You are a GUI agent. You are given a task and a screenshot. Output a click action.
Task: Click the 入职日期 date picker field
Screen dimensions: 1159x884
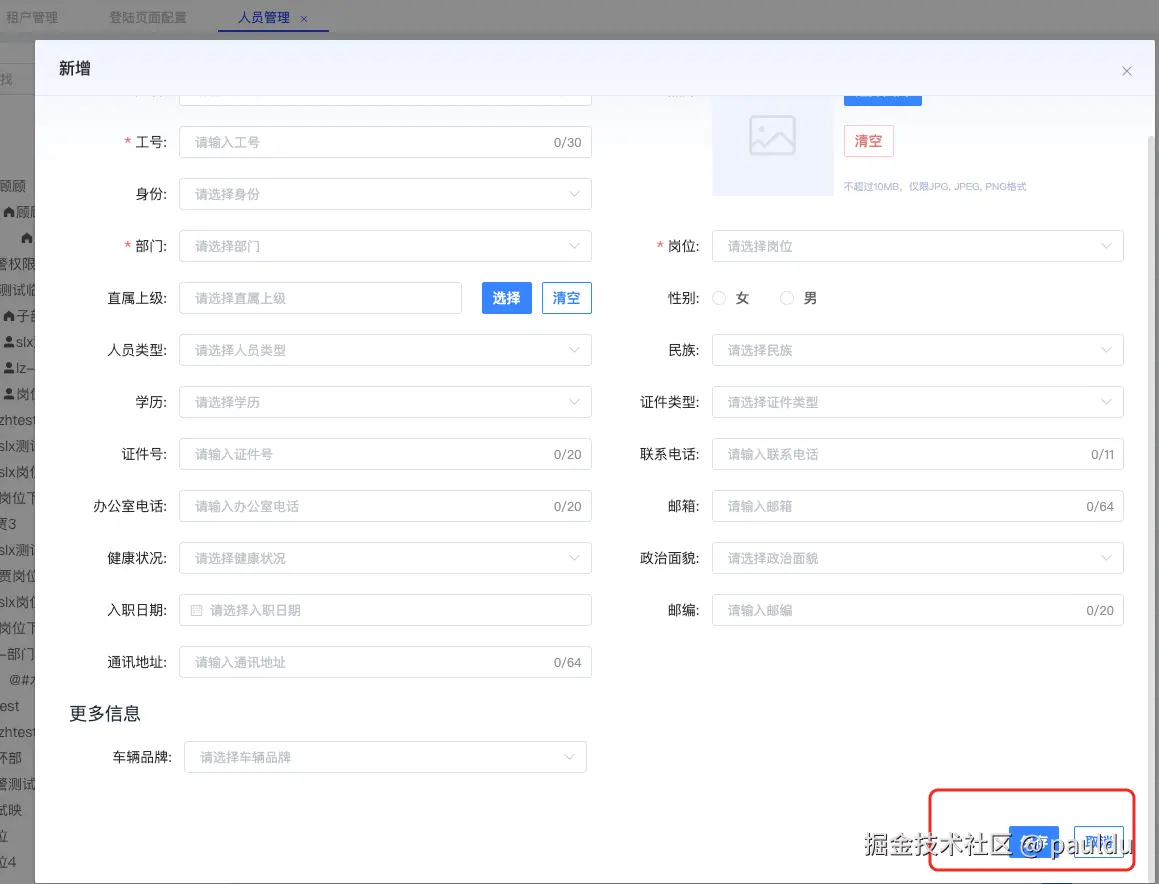(385, 610)
